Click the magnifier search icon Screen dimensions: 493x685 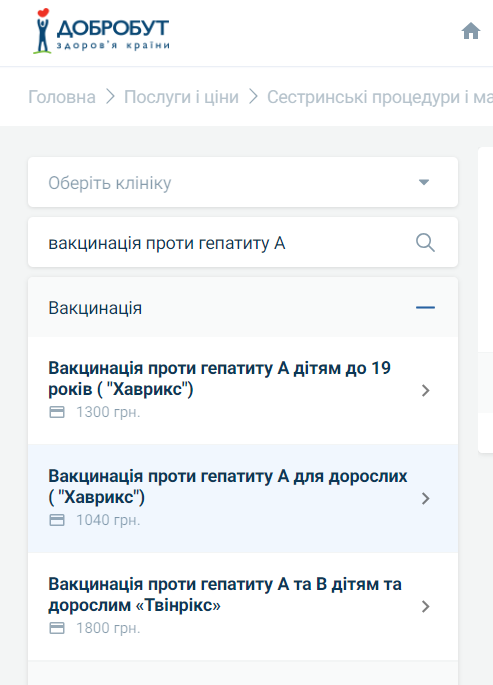pos(425,242)
